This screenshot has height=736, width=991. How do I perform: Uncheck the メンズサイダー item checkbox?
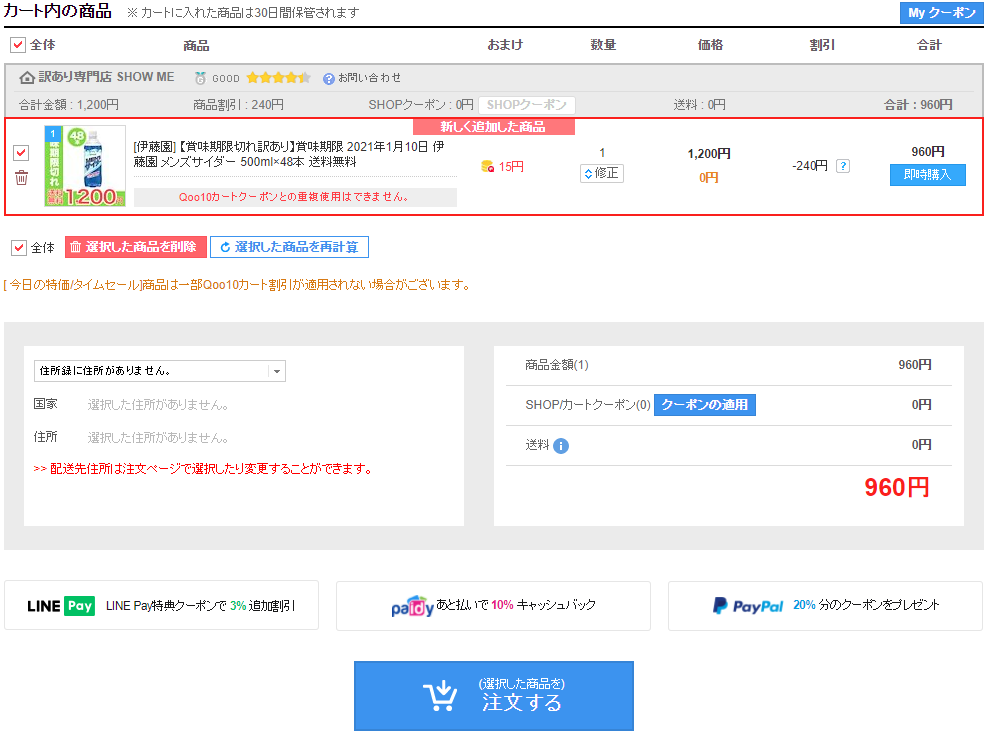point(21,152)
